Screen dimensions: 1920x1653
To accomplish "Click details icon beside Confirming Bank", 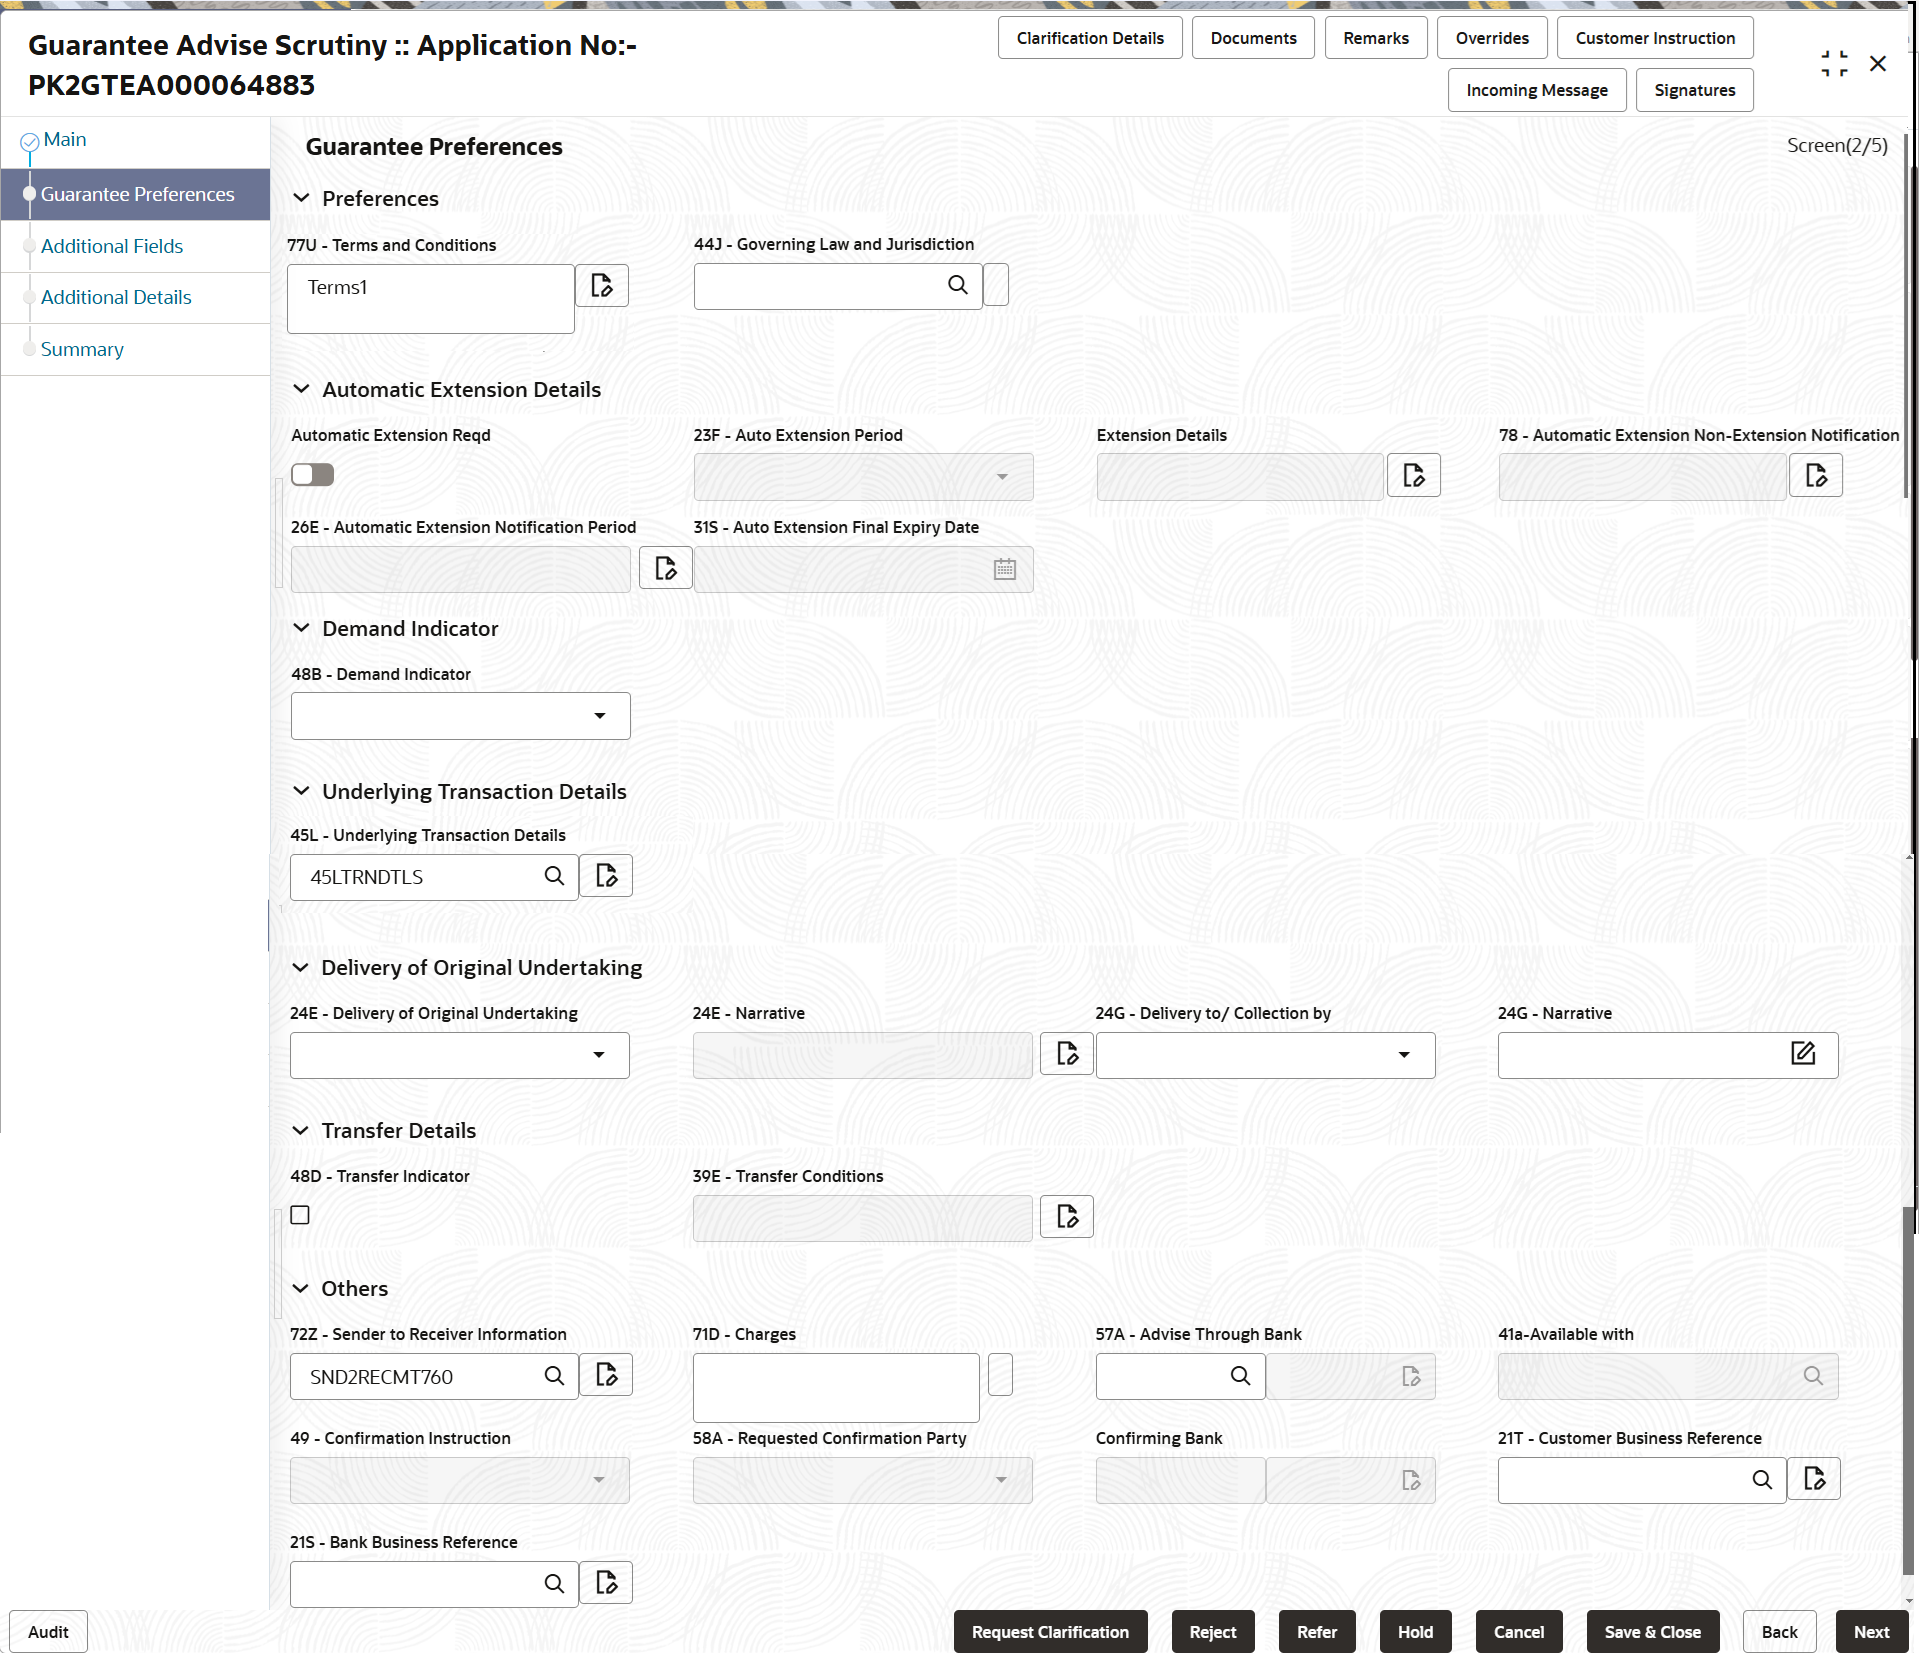I will click(x=1411, y=1481).
